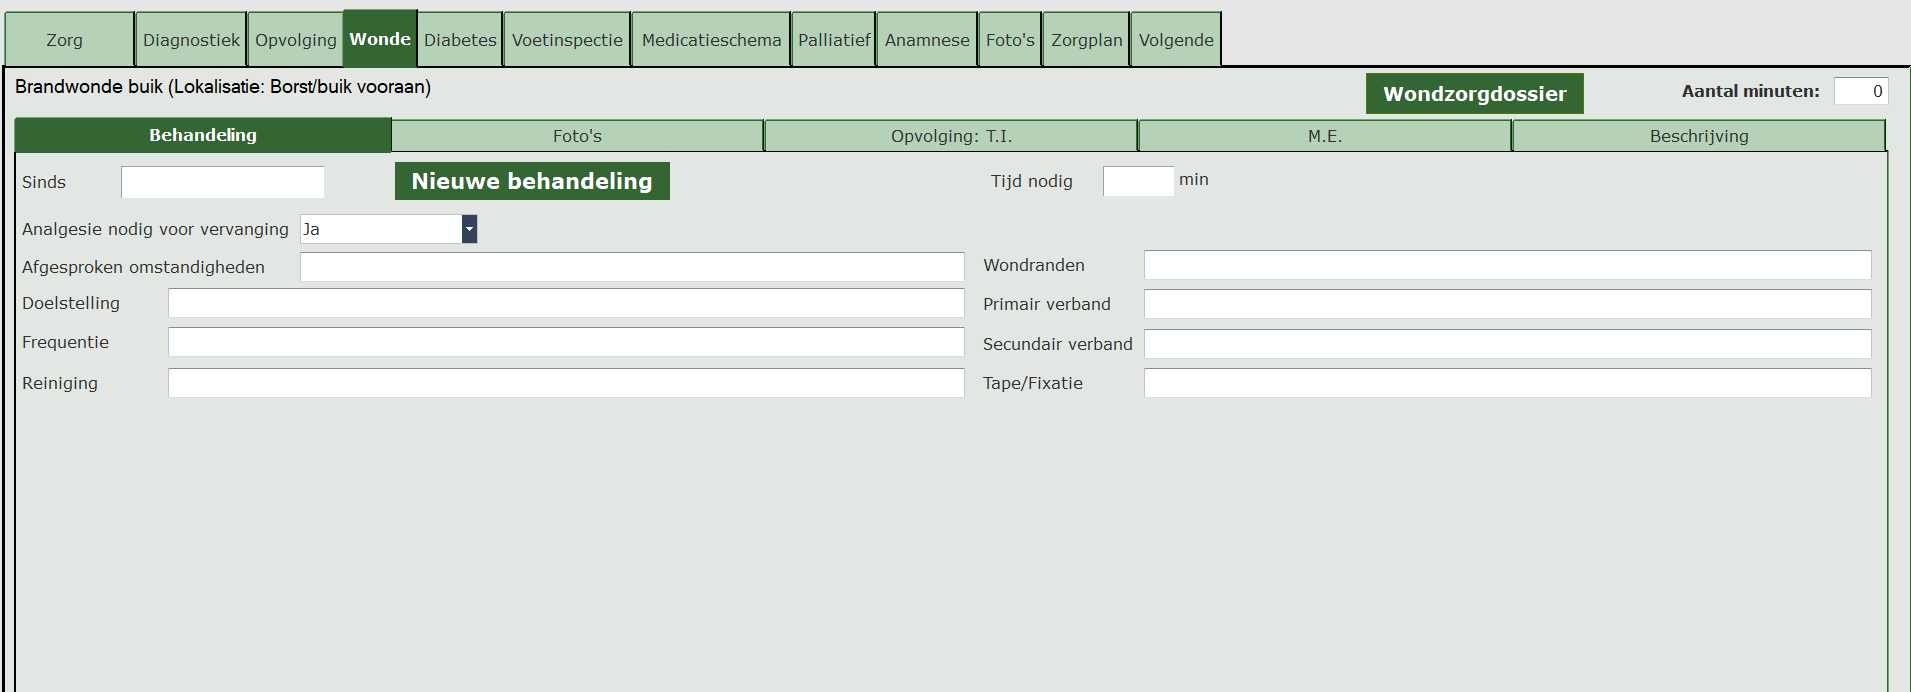Open the Analgesie nodig dropdown arrow
The height and width of the screenshot is (692, 1911).
[x=469, y=229]
